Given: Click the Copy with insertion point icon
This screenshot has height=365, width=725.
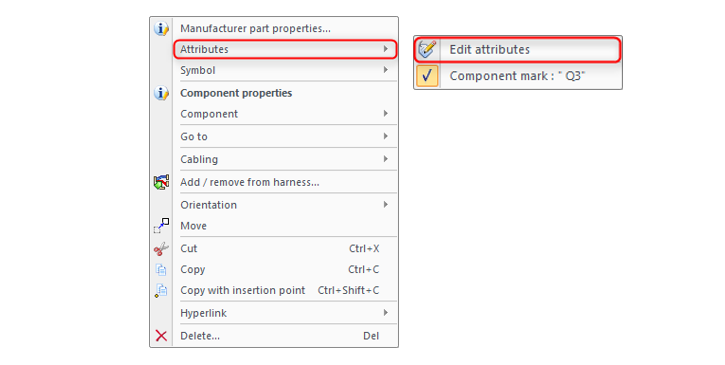Looking at the screenshot, I should pyautogui.click(x=161, y=291).
